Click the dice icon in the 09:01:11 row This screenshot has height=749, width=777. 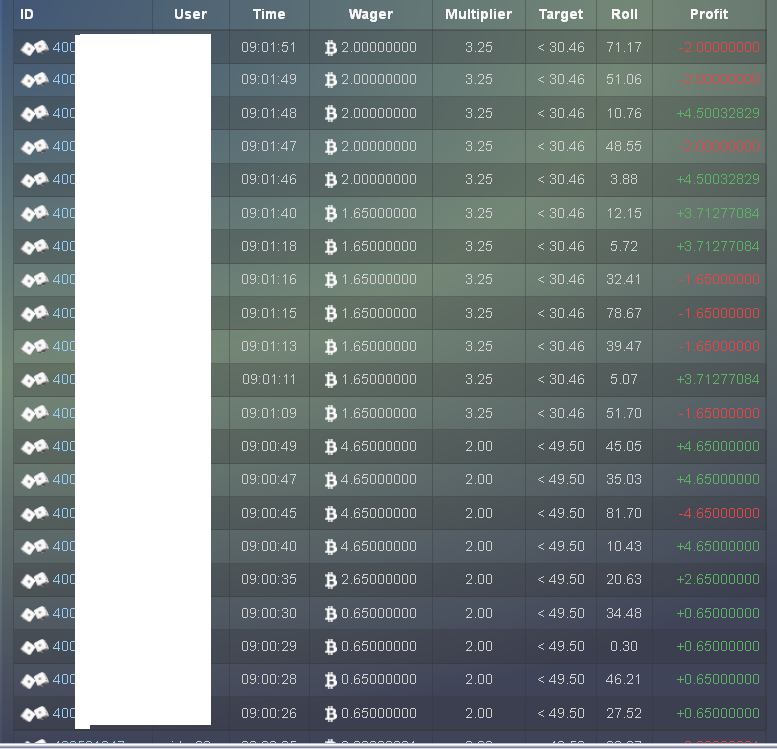(34, 380)
